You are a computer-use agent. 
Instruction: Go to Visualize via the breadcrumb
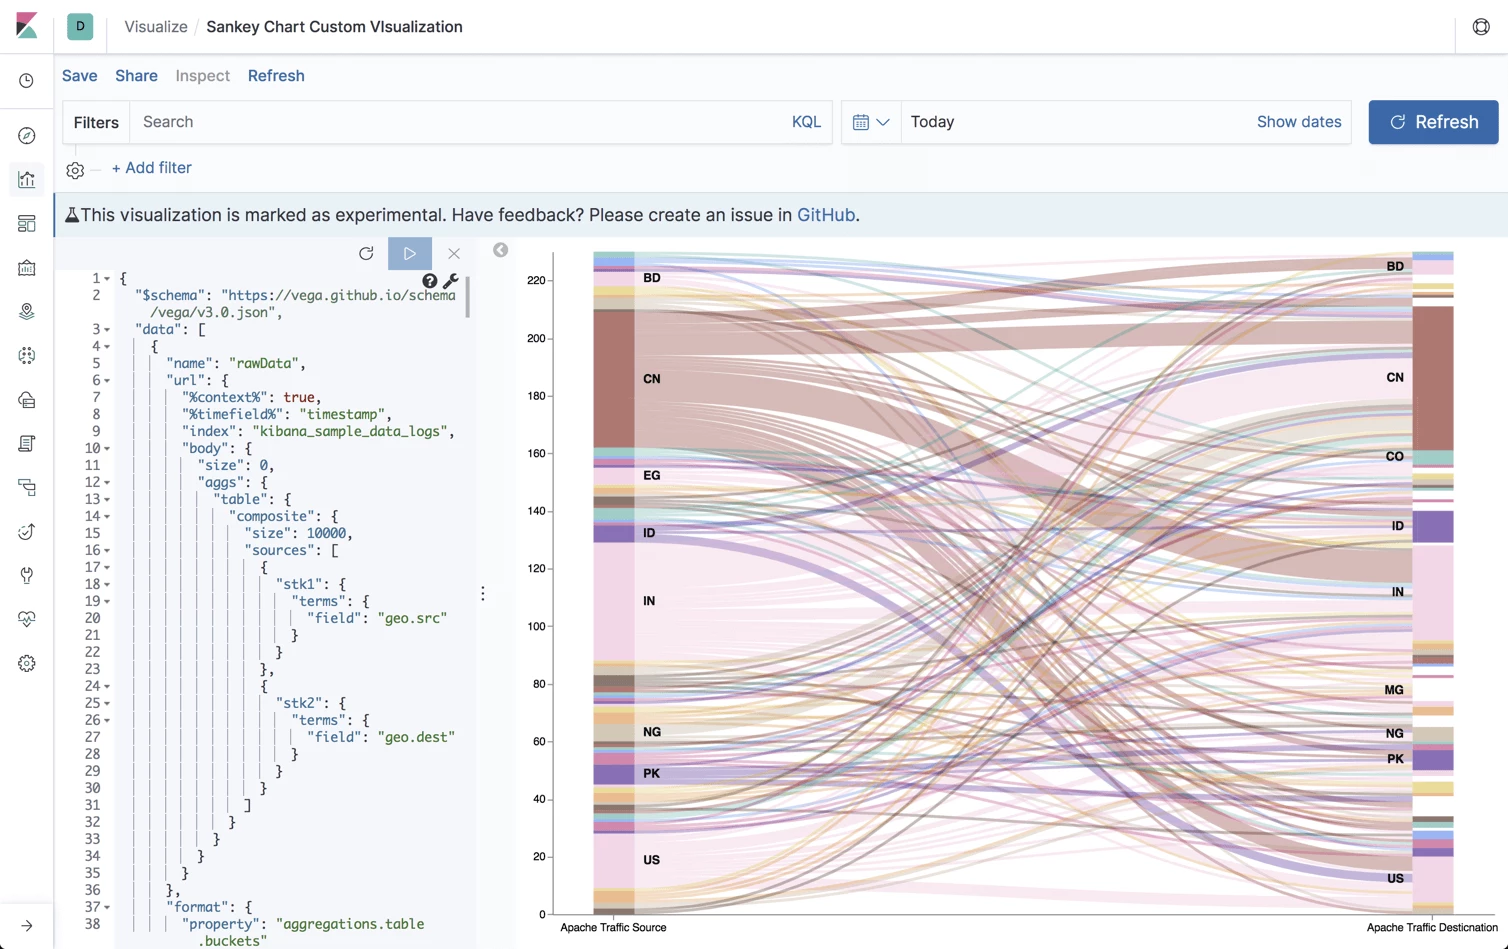[155, 27]
